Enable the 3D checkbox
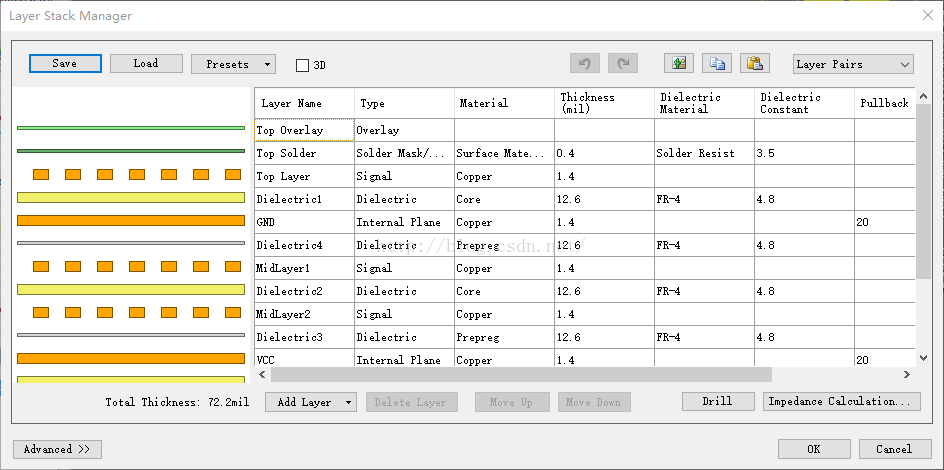 [302, 65]
